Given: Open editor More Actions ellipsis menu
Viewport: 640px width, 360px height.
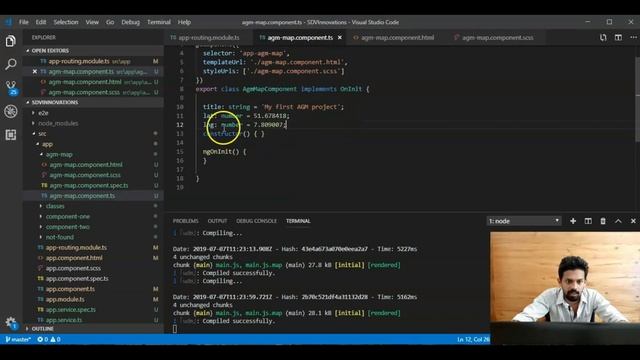Looking at the screenshot, I should click(633, 38).
